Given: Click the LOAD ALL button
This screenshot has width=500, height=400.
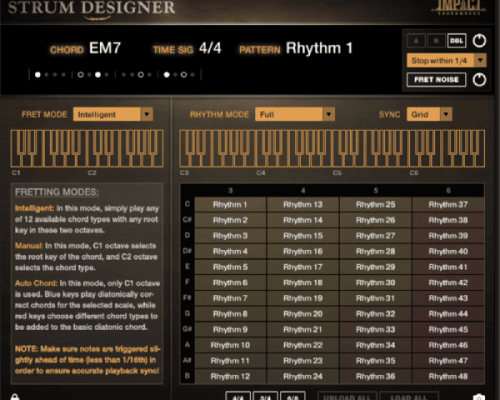Looking at the screenshot, I should pyautogui.click(x=409, y=396).
